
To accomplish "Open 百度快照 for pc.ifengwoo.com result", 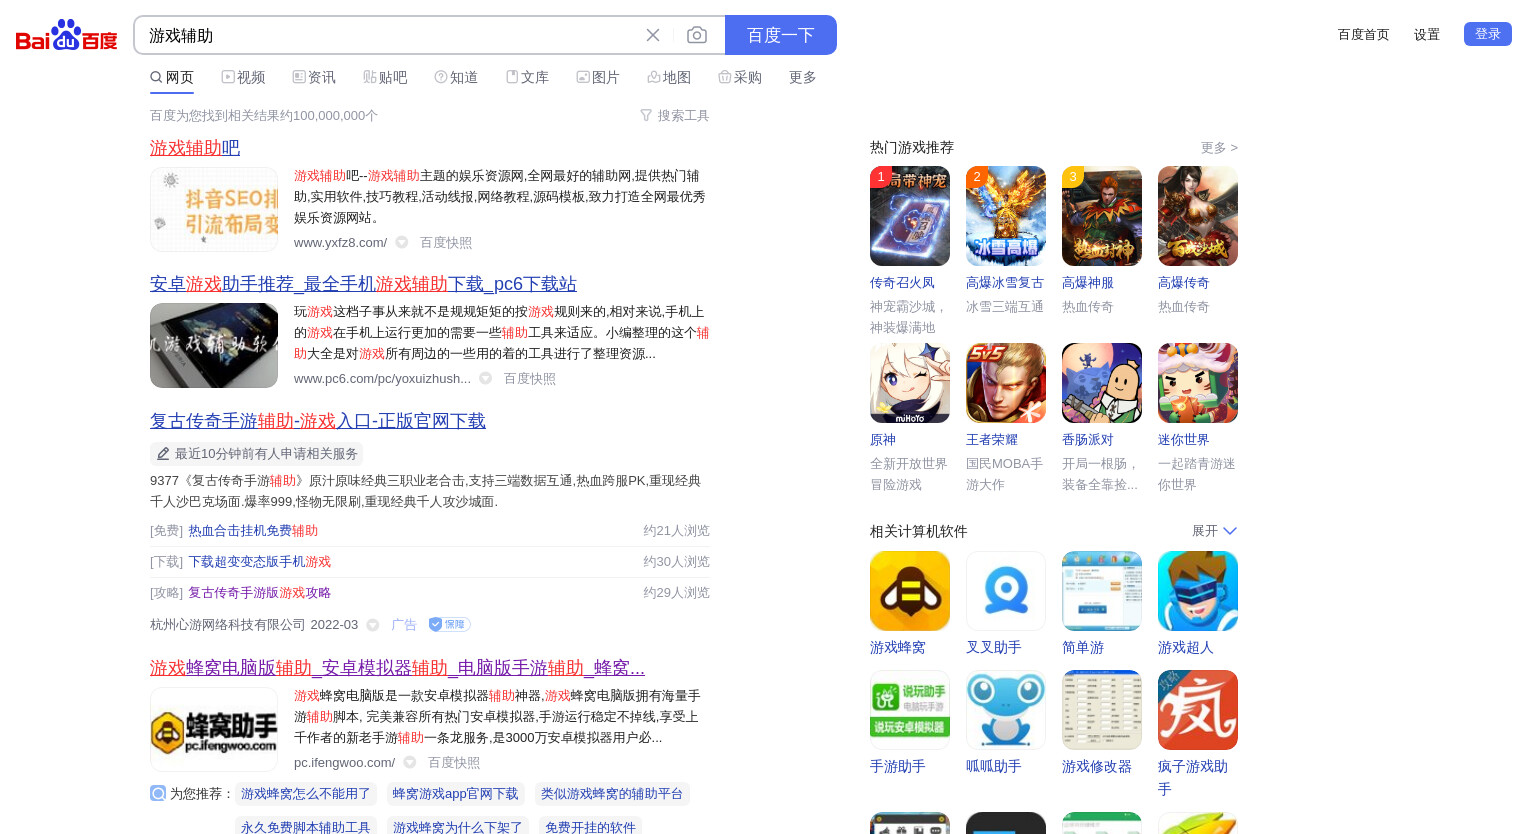I will [454, 762].
